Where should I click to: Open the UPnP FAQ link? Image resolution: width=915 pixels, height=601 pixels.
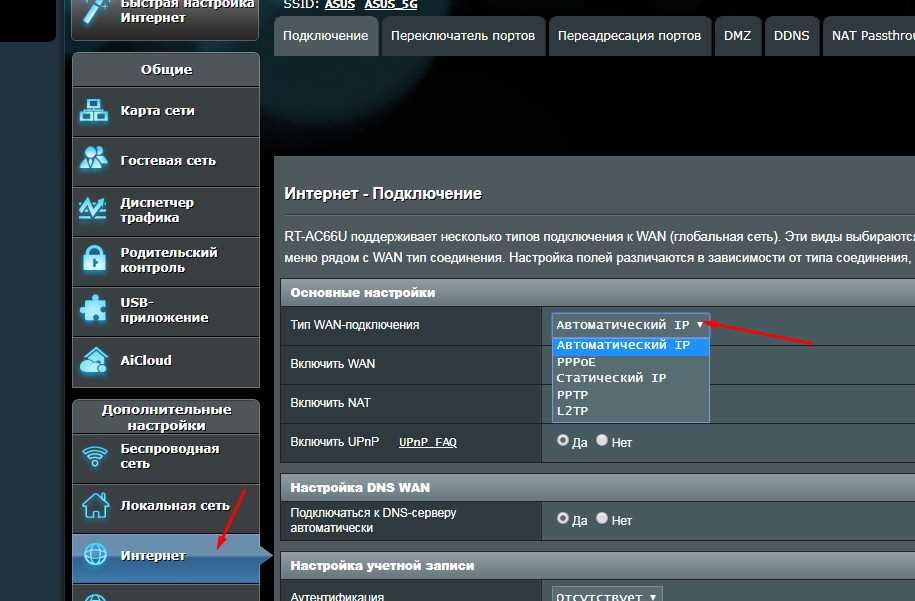click(428, 442)
